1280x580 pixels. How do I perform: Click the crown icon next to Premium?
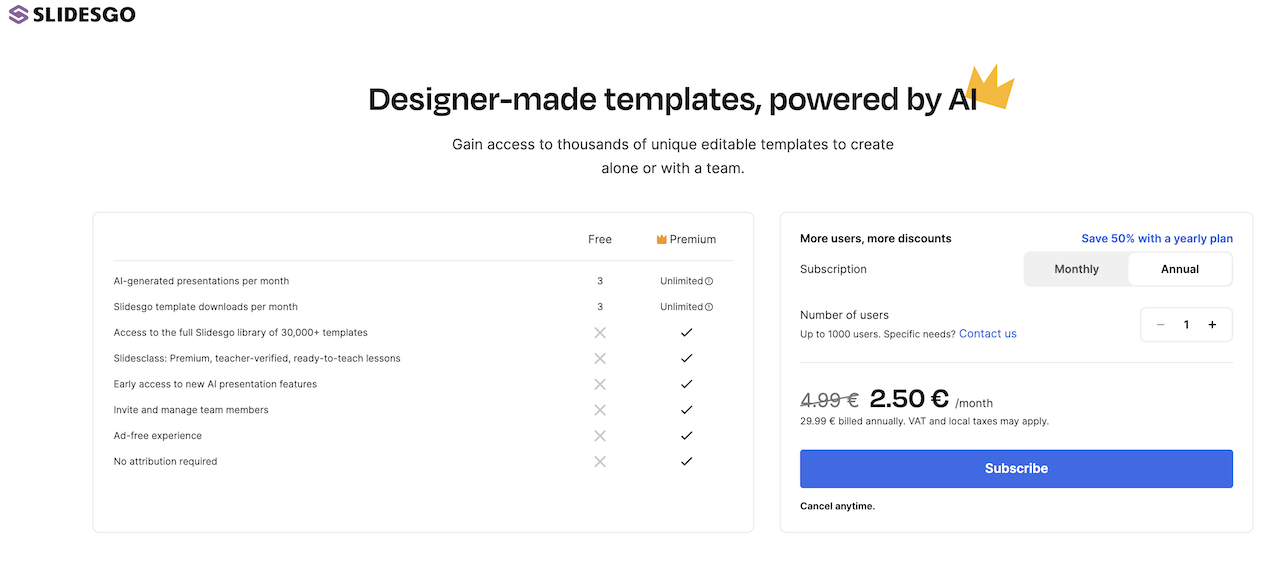tap(662, 239)
